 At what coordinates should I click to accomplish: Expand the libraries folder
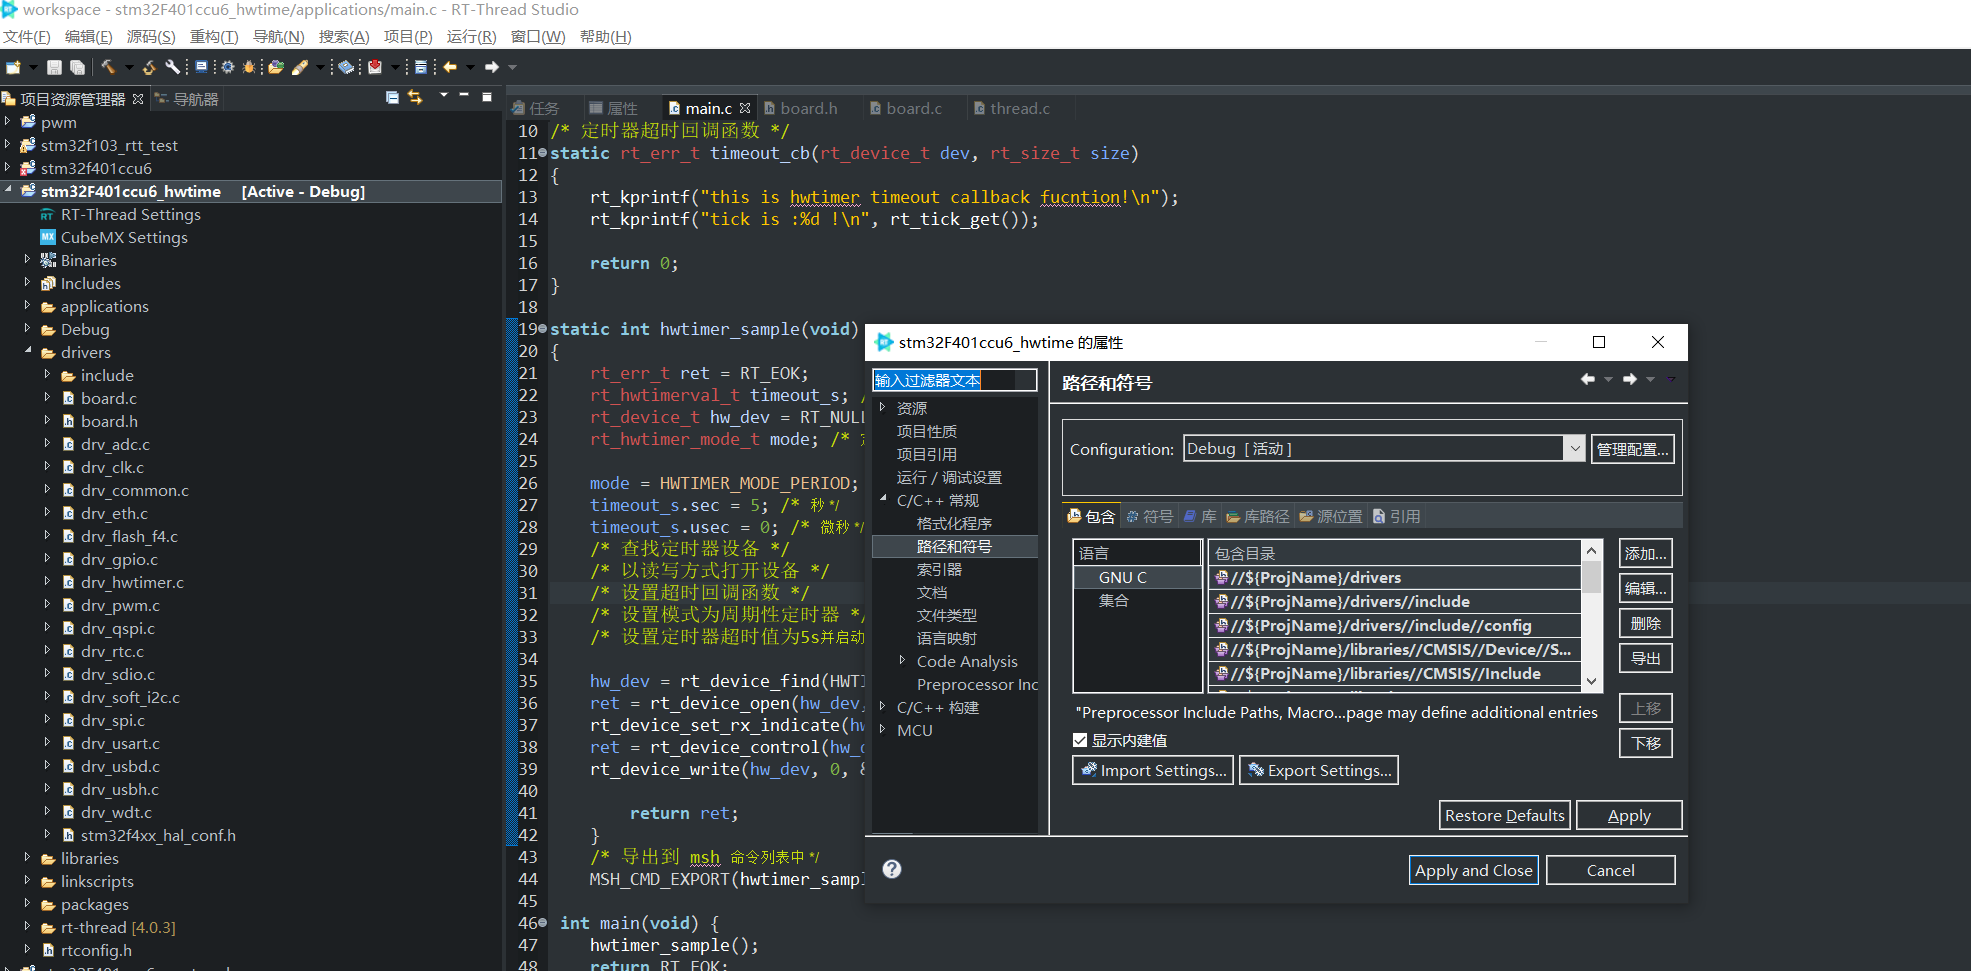tap(27, 858)
